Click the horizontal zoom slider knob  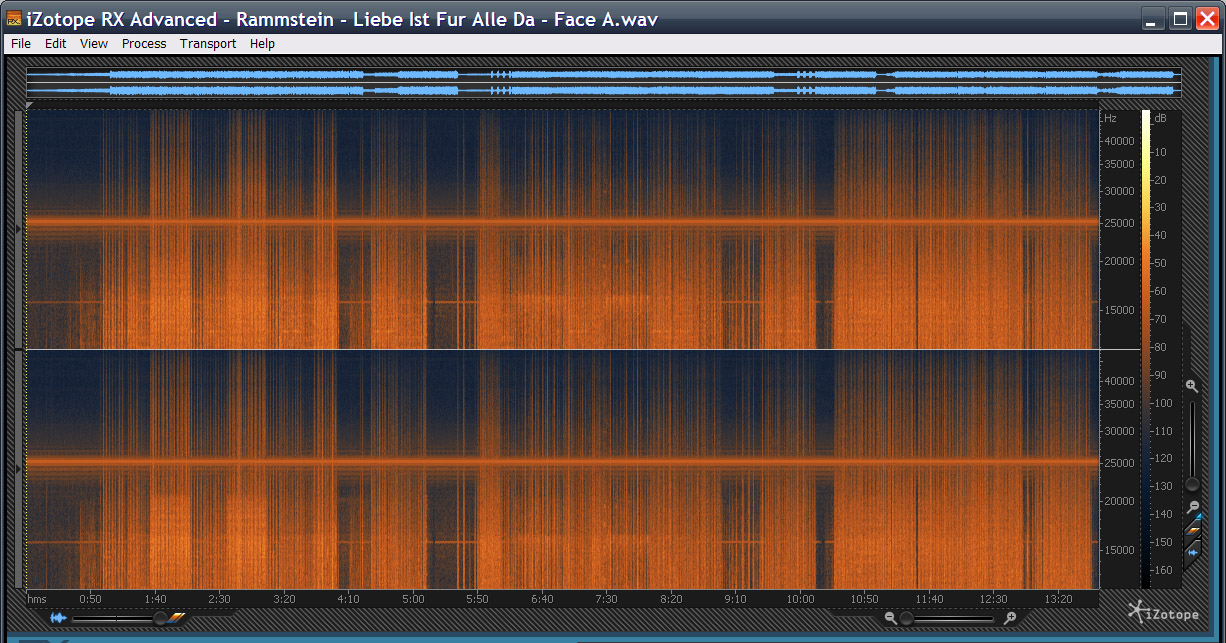[x=906, y=618]
